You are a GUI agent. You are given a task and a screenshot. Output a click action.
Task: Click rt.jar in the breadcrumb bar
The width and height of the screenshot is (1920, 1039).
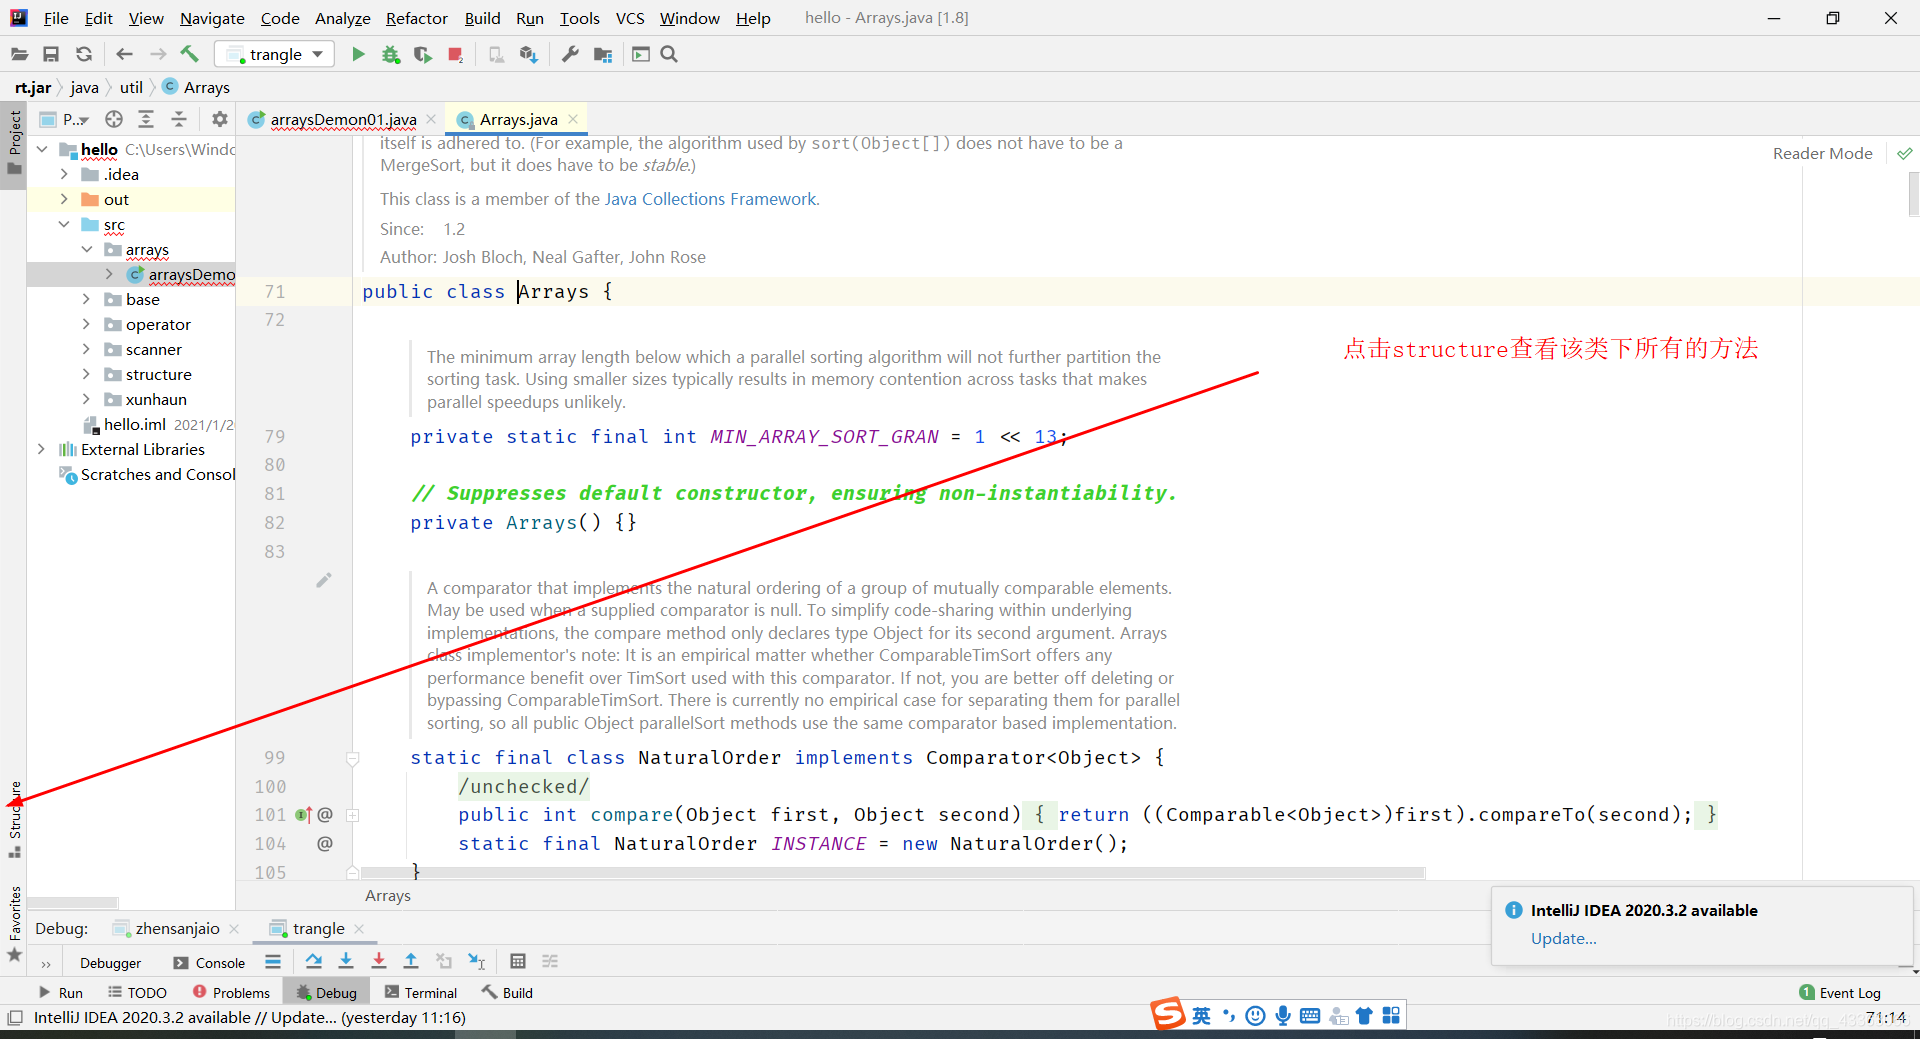(33, 87)
